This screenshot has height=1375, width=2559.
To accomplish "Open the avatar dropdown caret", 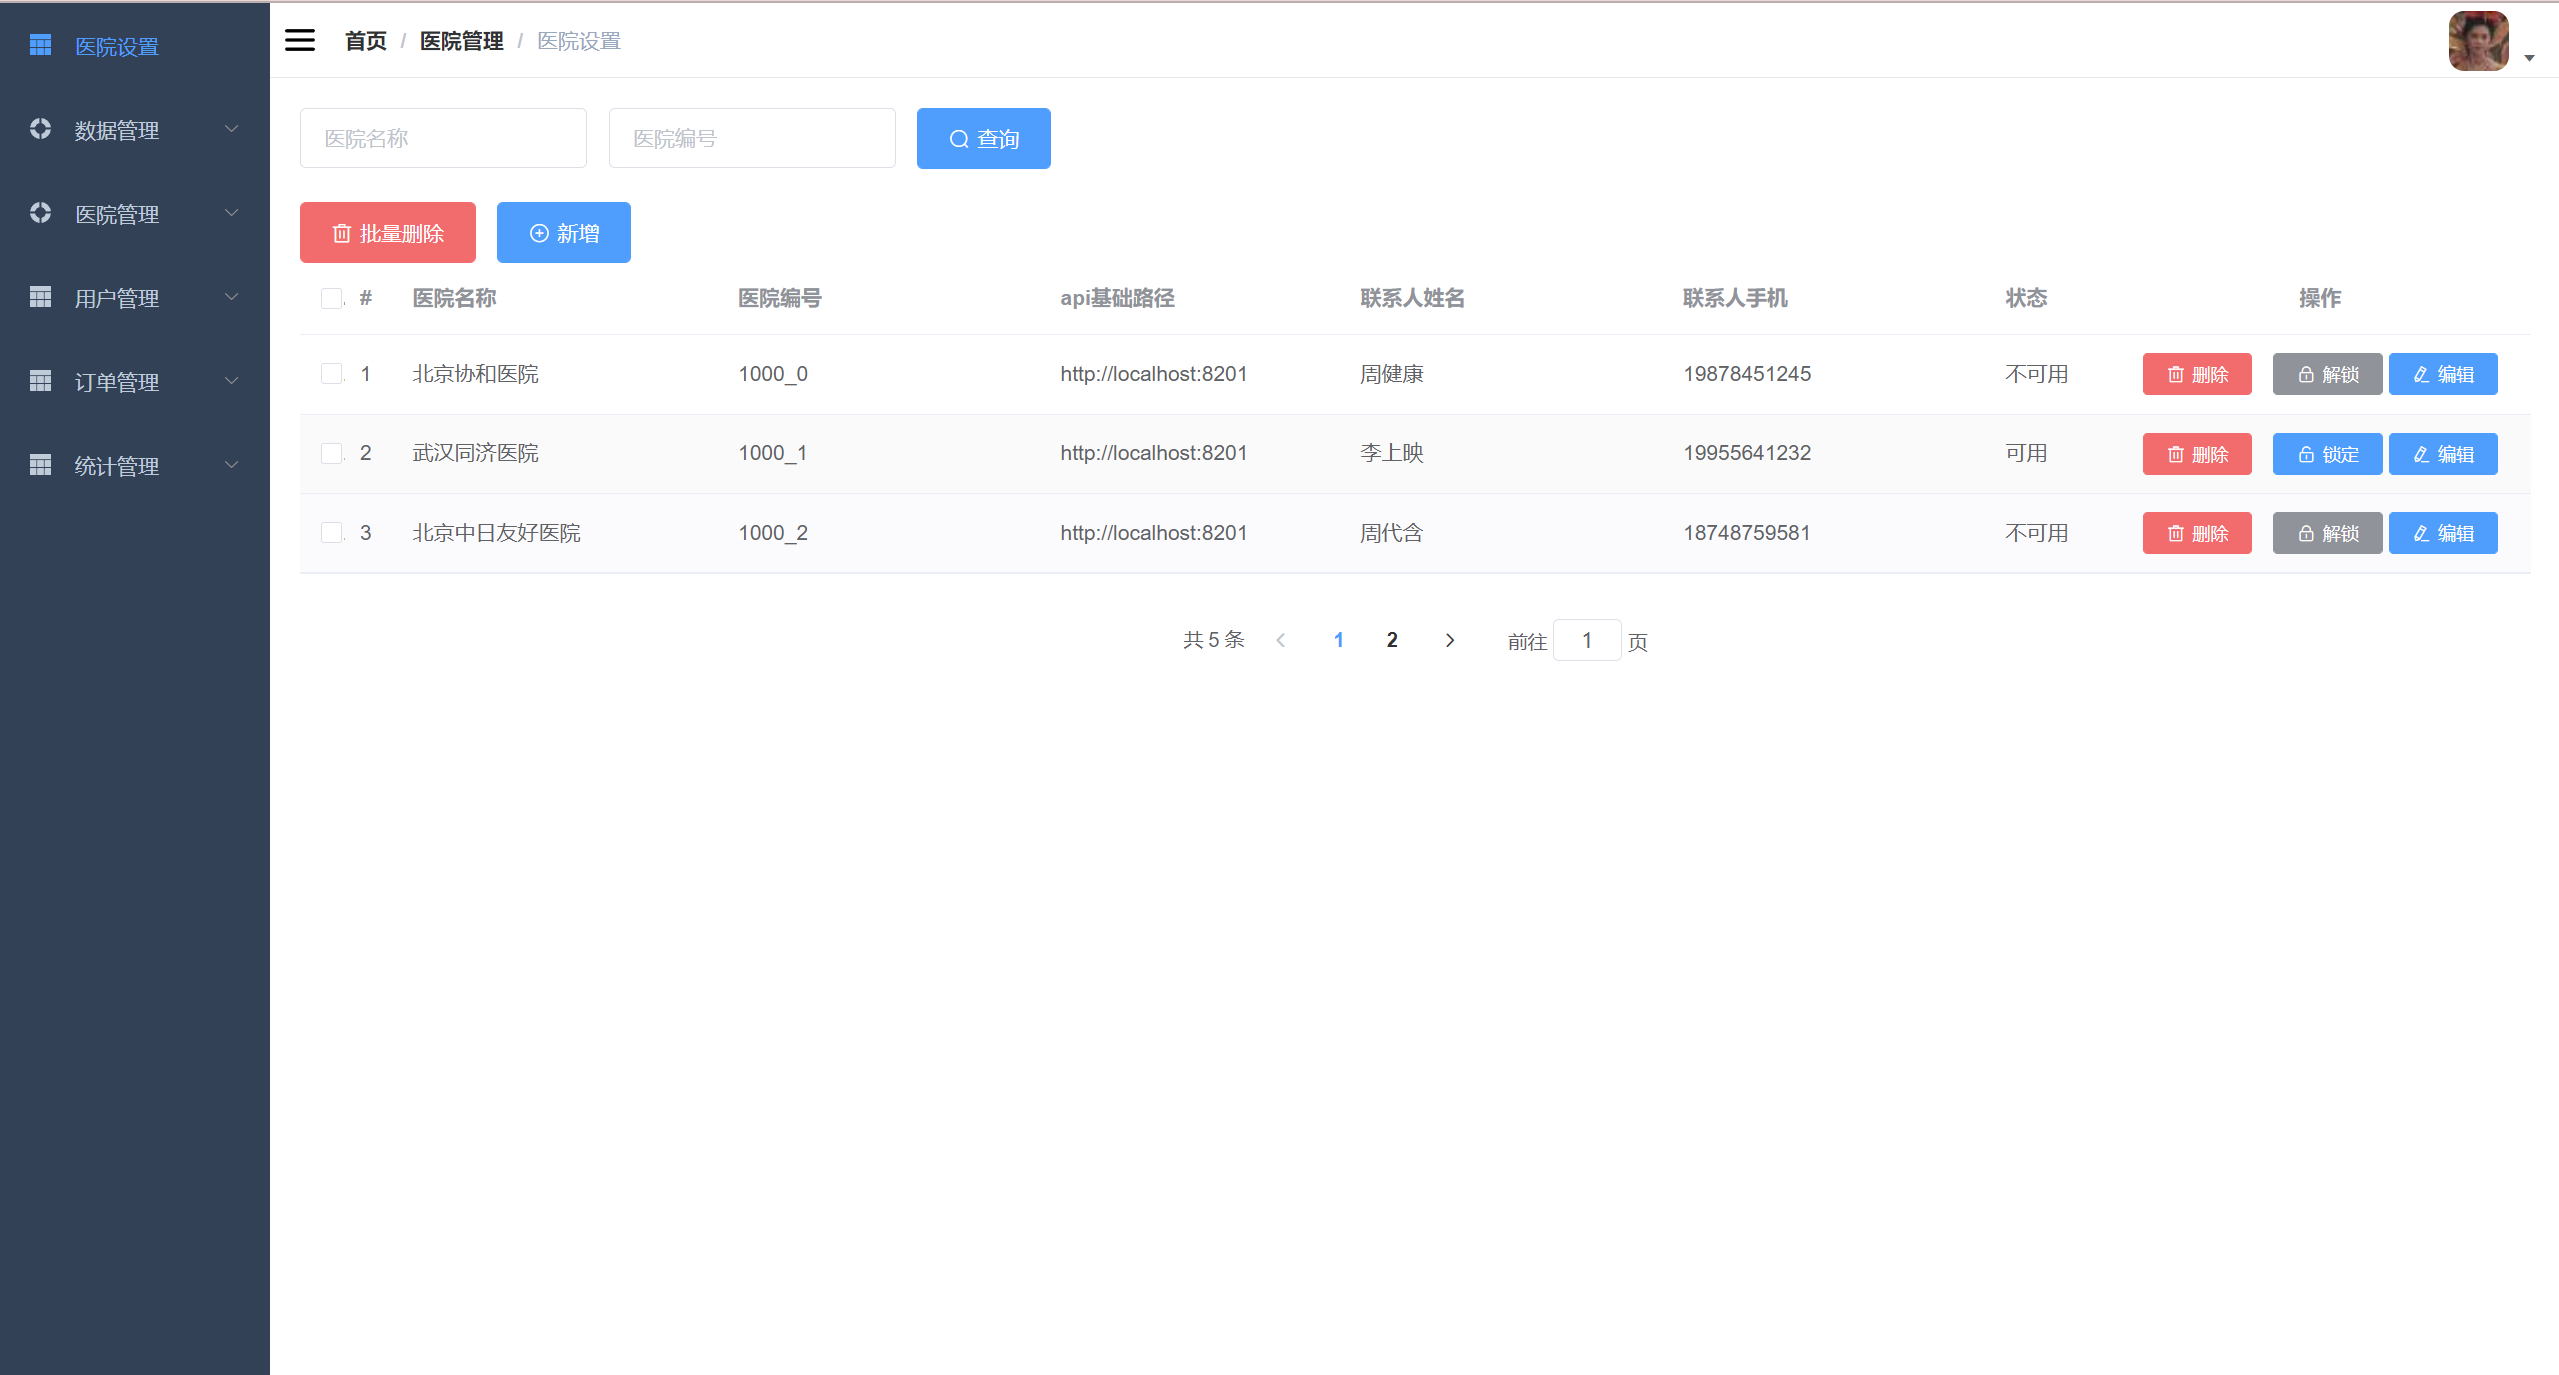I will [x=2529, y=58].
